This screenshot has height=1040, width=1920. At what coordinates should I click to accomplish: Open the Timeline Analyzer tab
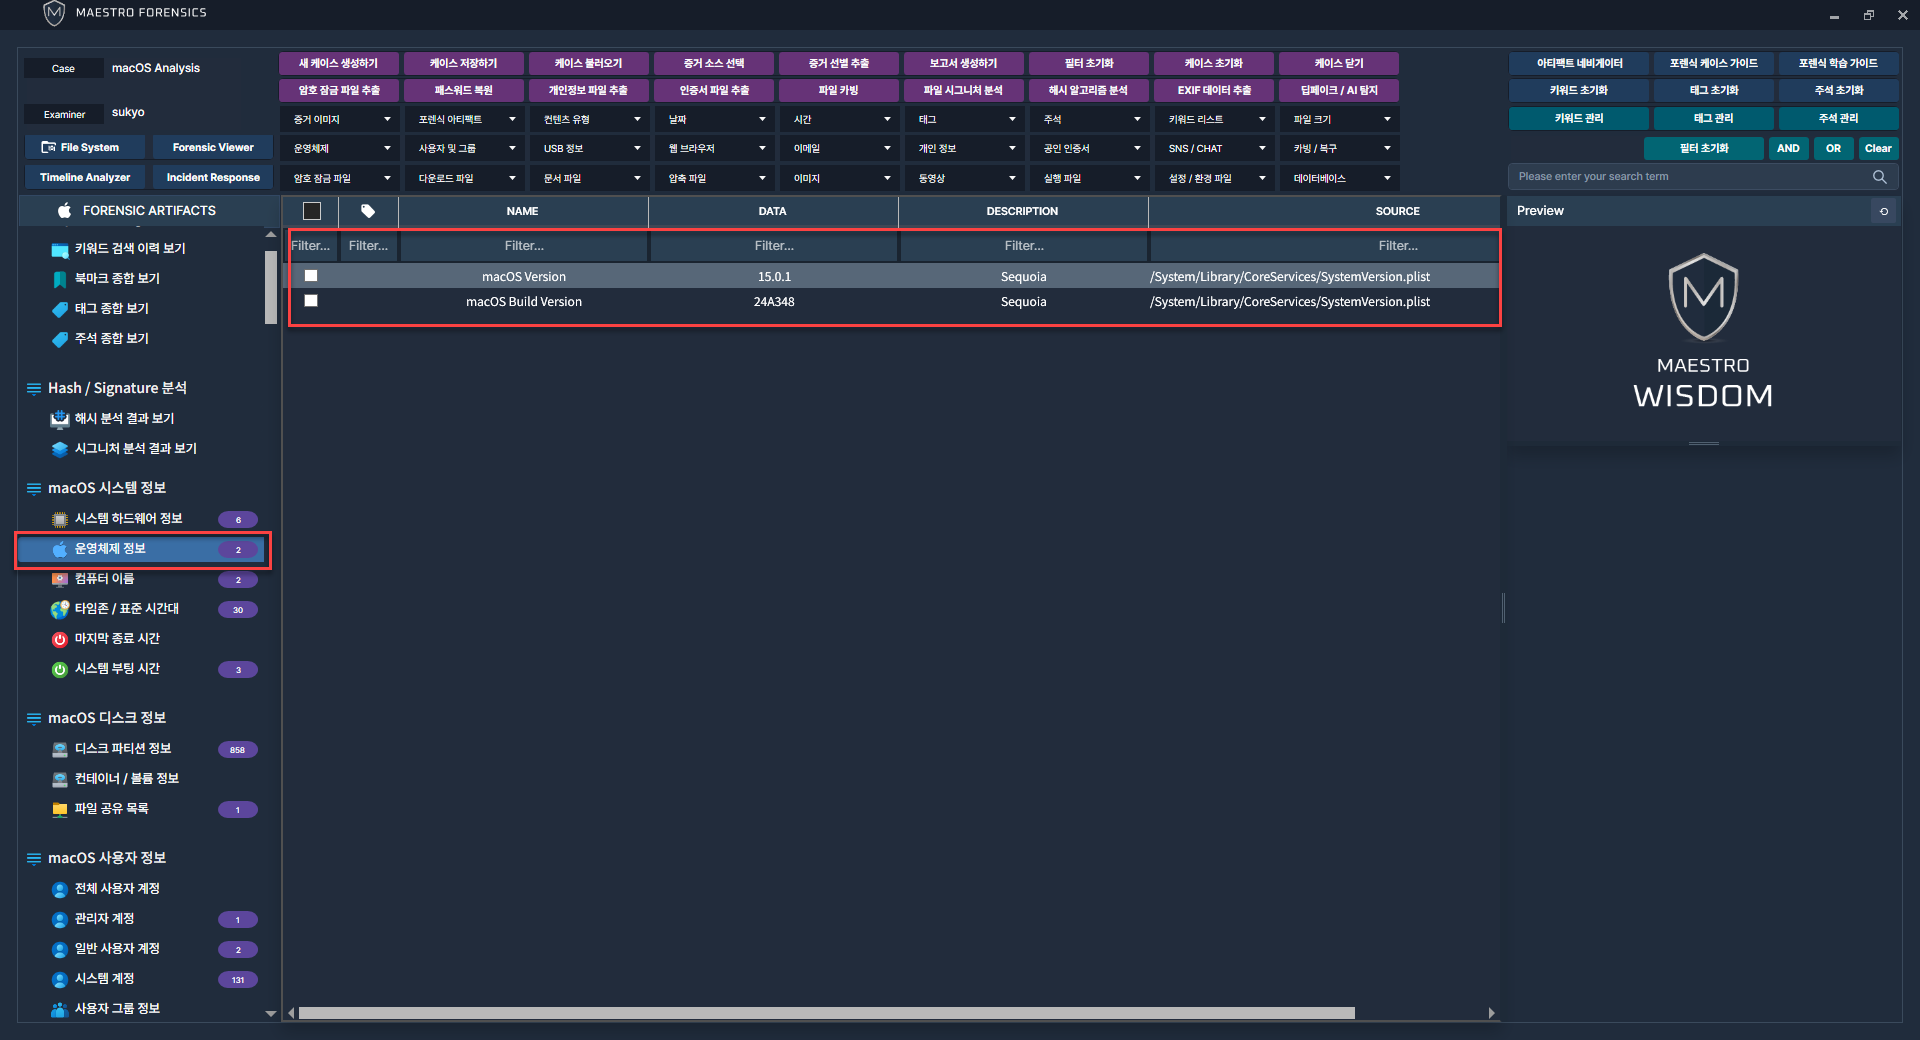pyautogui.click(x=85, y=178)
